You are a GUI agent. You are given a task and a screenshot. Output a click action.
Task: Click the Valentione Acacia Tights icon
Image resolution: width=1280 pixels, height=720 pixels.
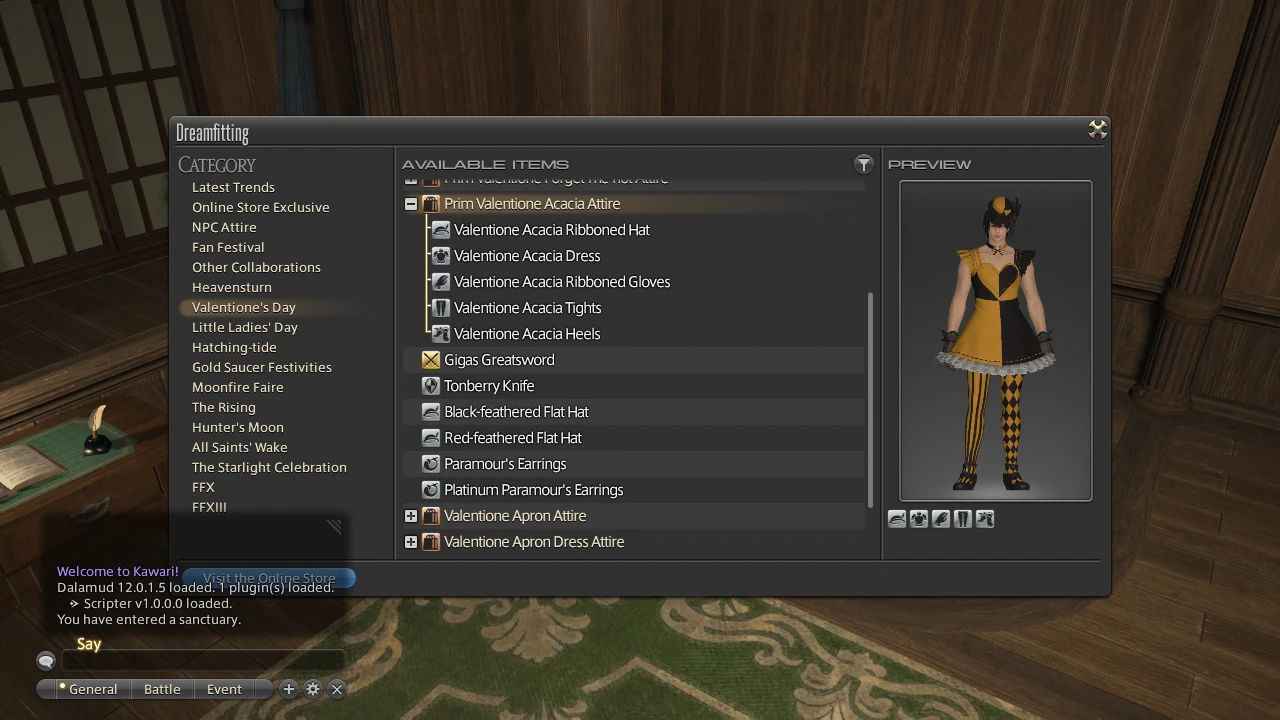(441, 308)
